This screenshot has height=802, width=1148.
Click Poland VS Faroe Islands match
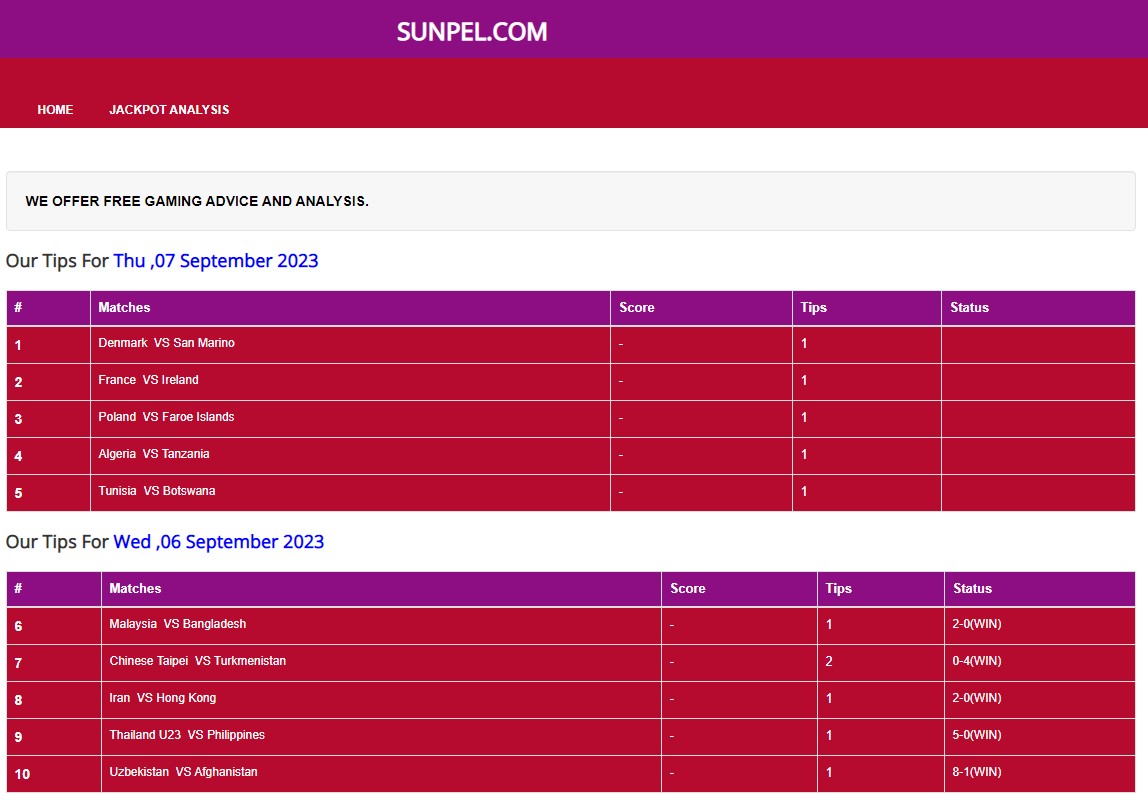[166, 417]
